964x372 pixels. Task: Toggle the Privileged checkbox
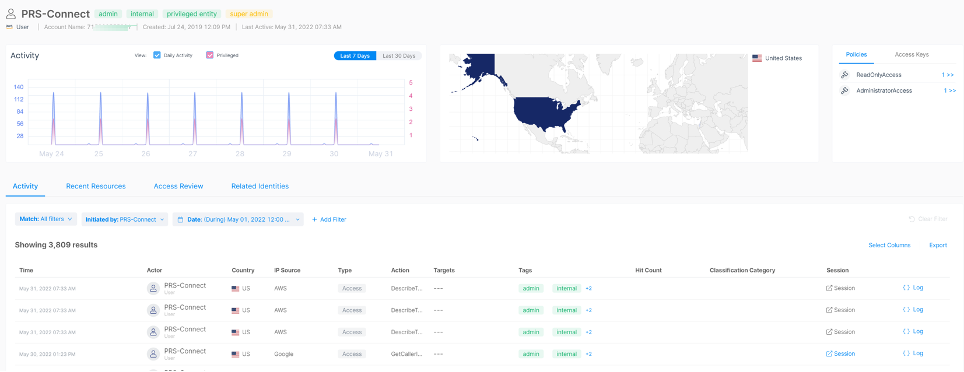pyautogui.click(x=210, y=55)
